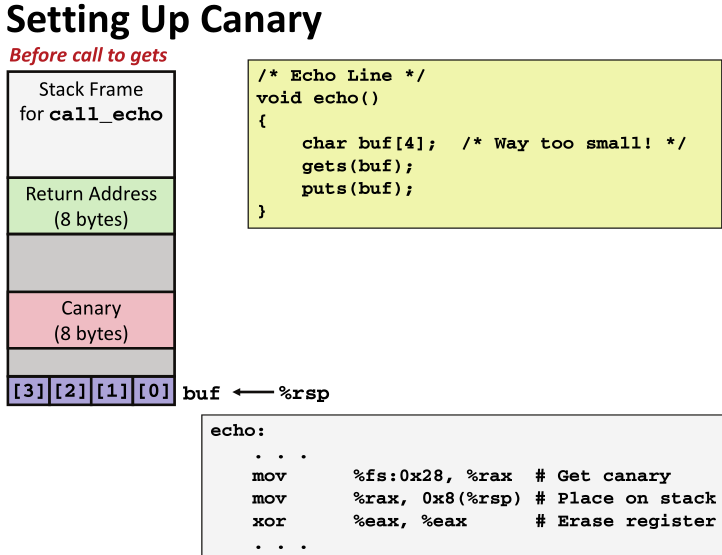Viewport: 722px width, 555px height.
Task: Select buf cell [2] in the stack diagram
Action: (70, 391)
